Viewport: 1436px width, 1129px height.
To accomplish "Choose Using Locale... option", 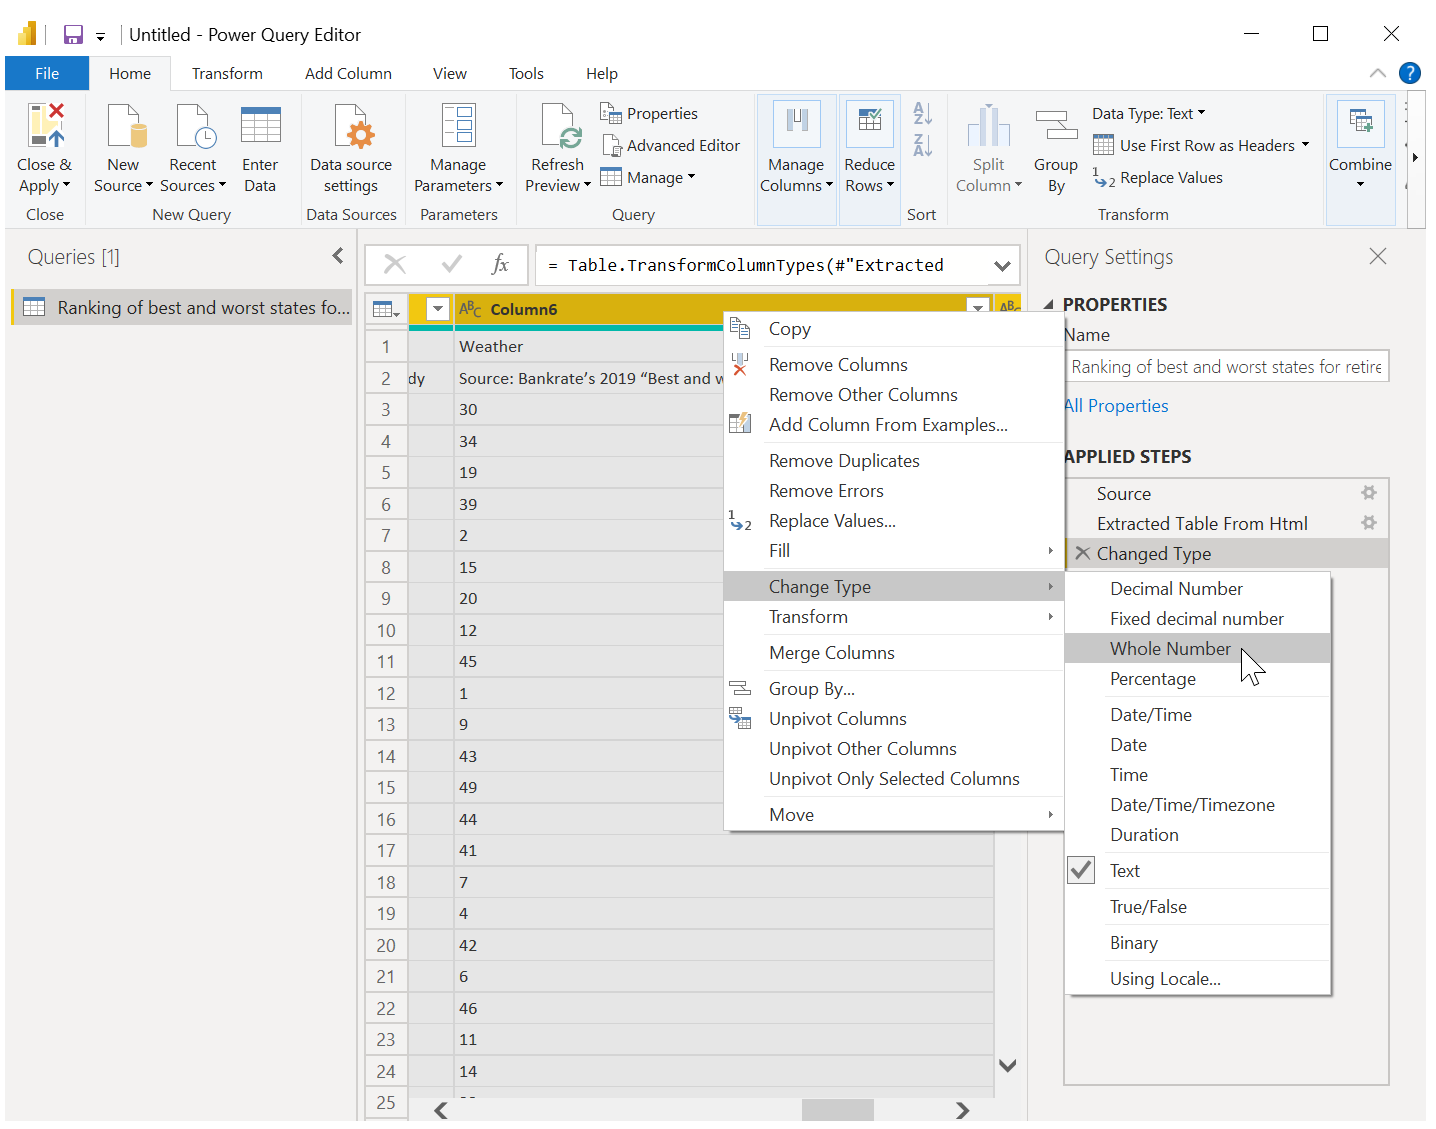I will [1197, 979].
